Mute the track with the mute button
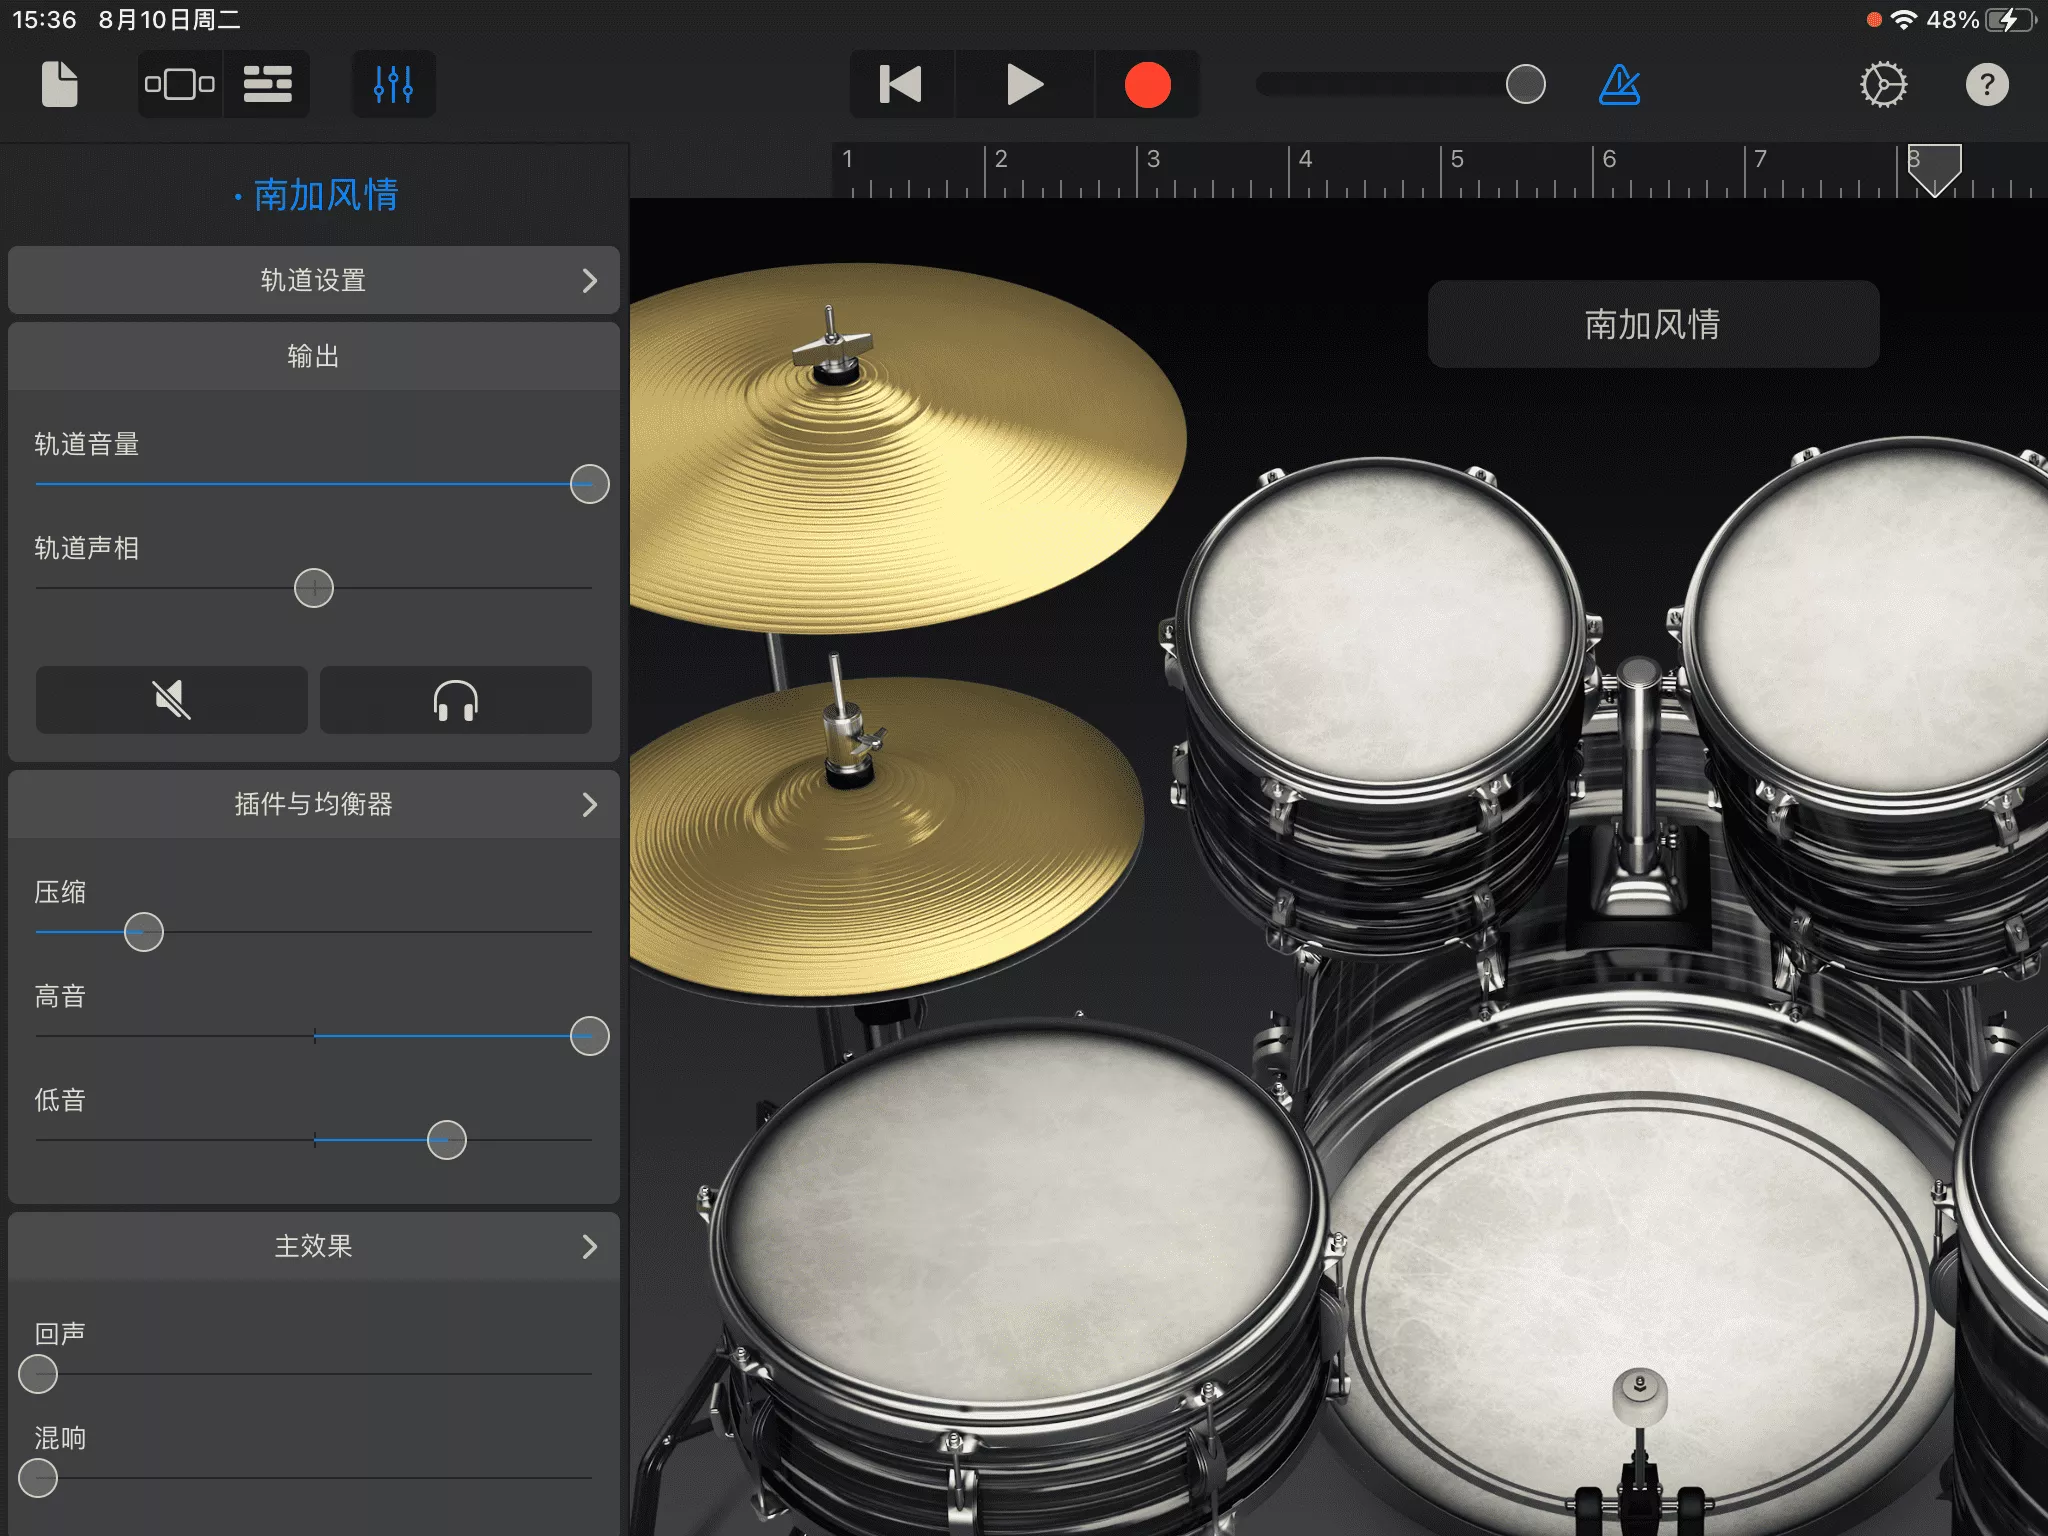 172,700
